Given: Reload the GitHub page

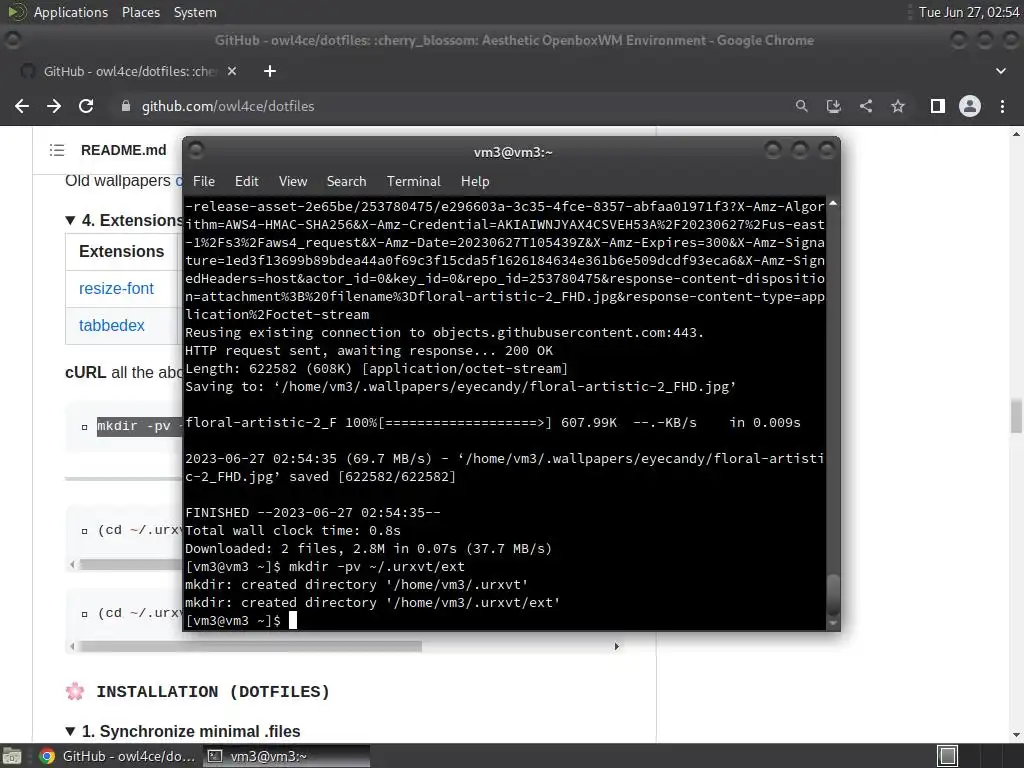Looking at the screenshot, I should tap(86, 106).
